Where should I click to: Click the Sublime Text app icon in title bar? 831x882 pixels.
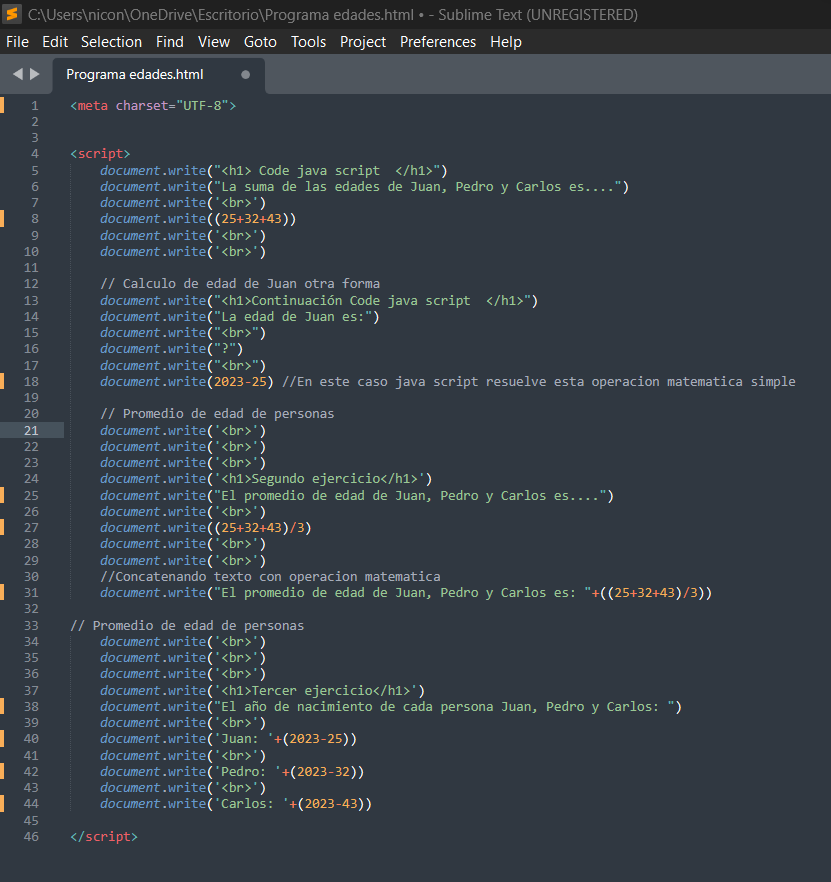(12, 14)
